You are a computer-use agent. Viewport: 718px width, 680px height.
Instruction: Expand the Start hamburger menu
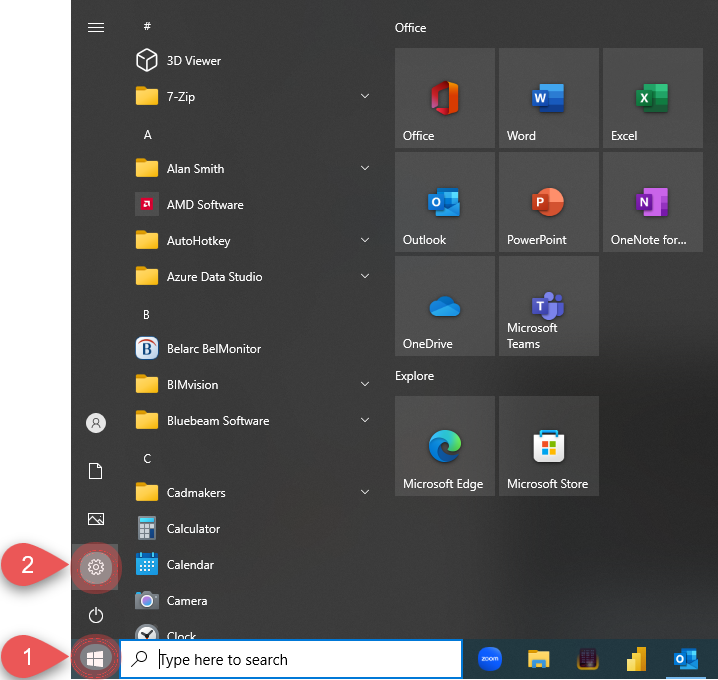point(96,27)
